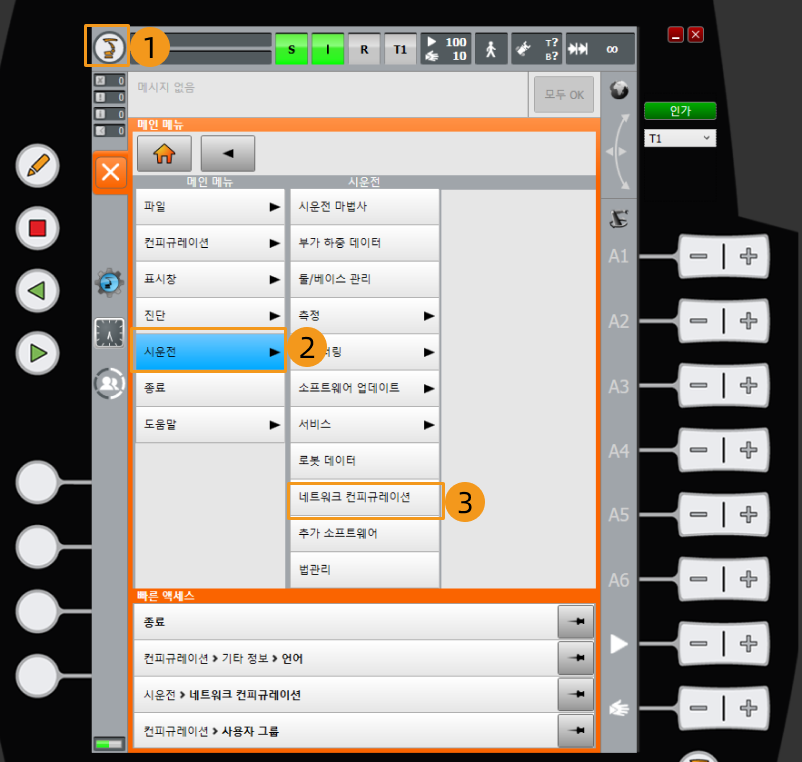
Task: Open 부가 하중 데이터
Action: 365,243
